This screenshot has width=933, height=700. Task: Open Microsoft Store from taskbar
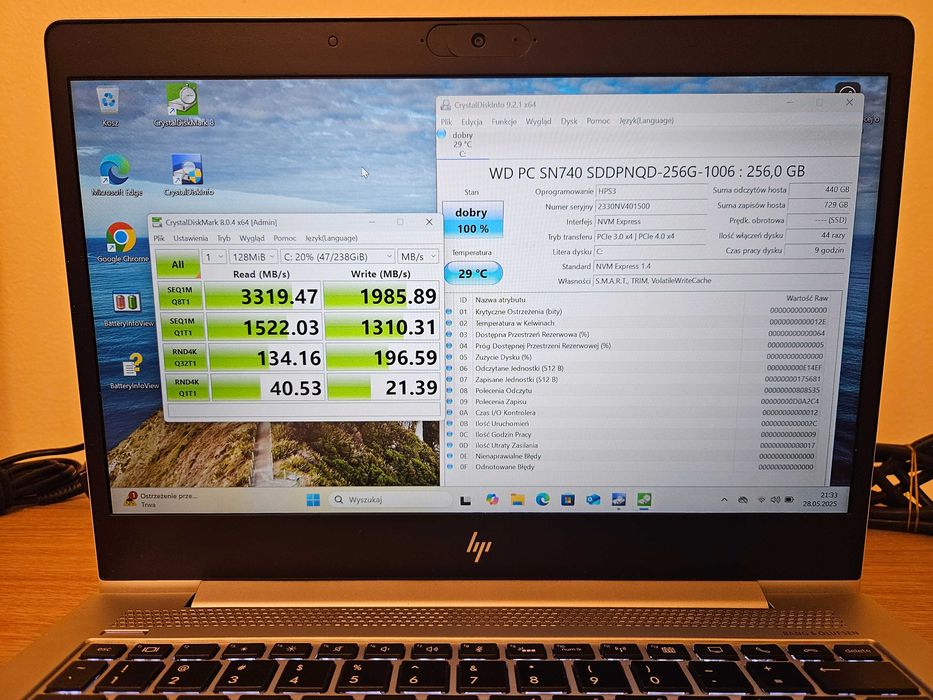pos(568,500)
